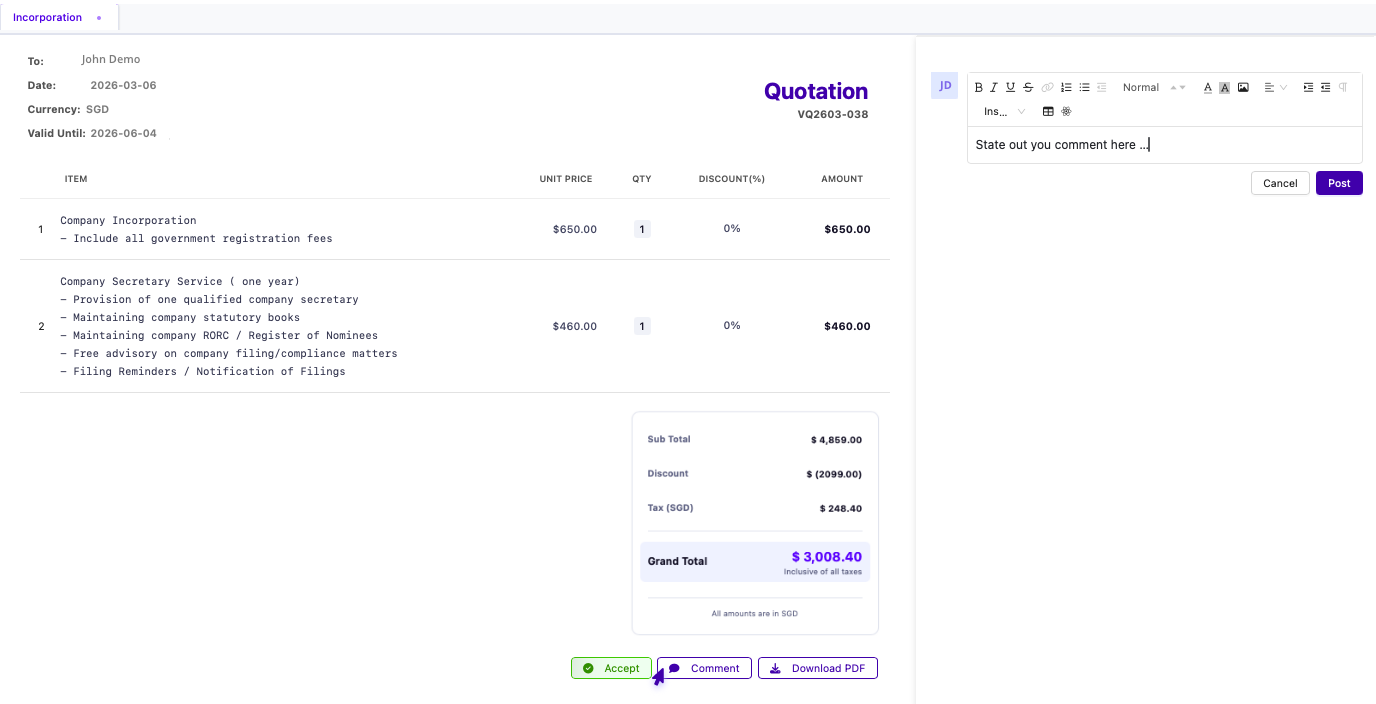The image size is (1376, 704).
Task: Post the comment
Action: [x=1339, y=183]
